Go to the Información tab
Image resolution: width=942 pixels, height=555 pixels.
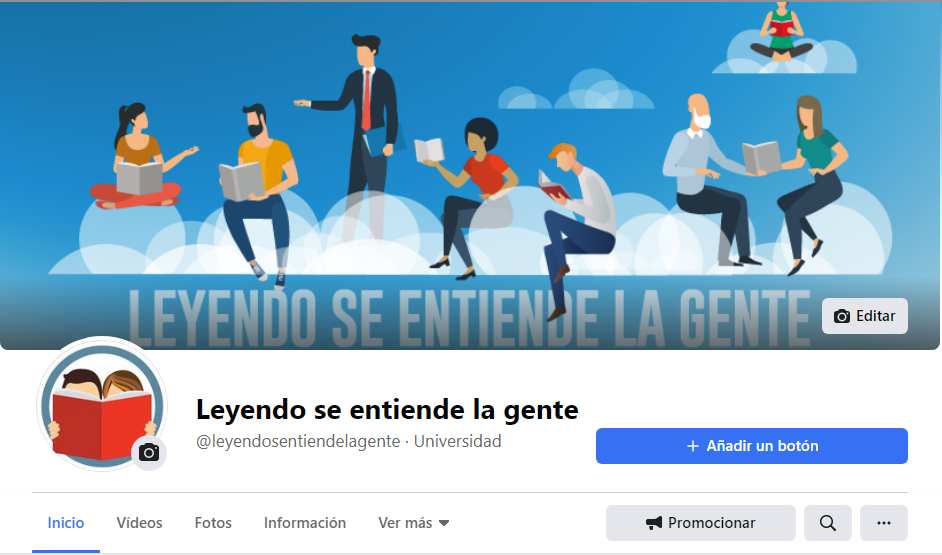point(305,523)
